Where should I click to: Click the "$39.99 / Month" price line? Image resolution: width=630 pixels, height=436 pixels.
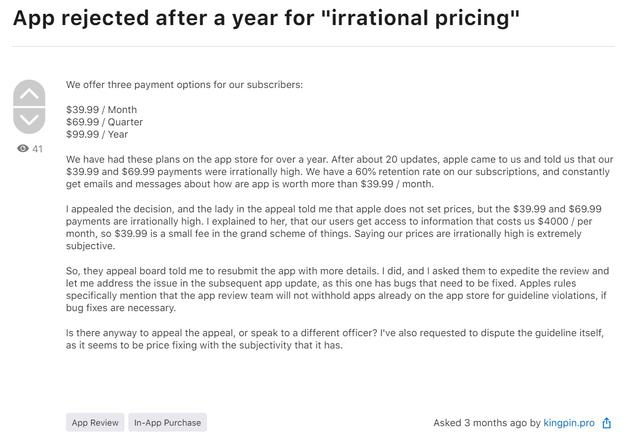coord(102,109)
